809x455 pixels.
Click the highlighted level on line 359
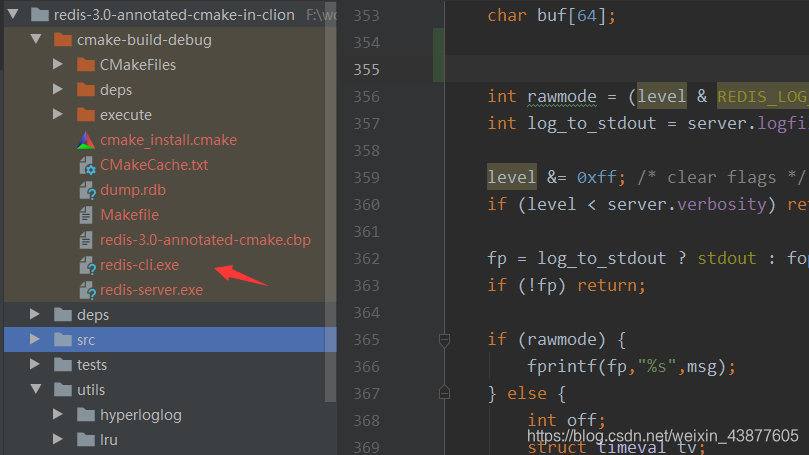tap(511, 177)
